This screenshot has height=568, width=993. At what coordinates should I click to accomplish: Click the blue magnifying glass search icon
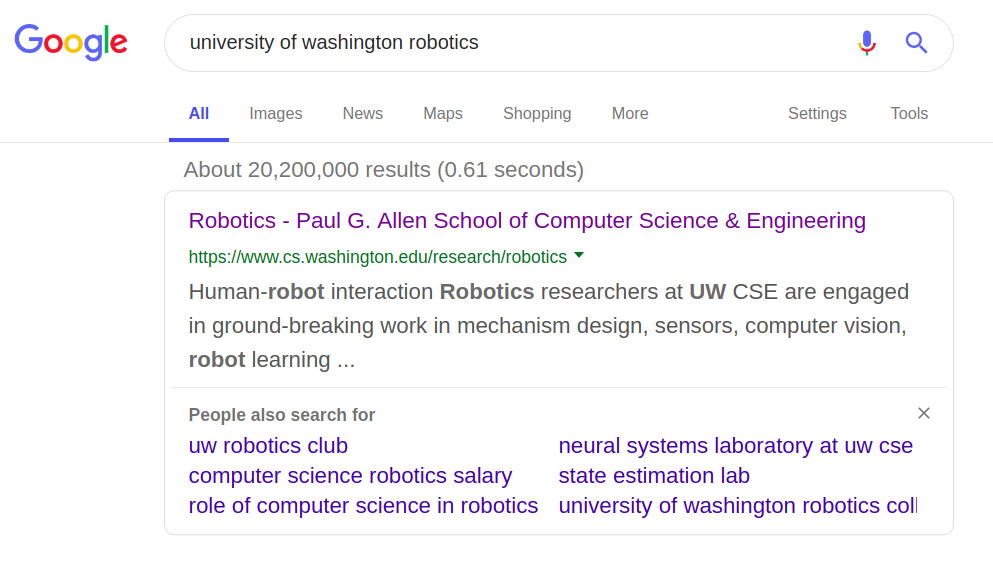click(x=916, y=43)
